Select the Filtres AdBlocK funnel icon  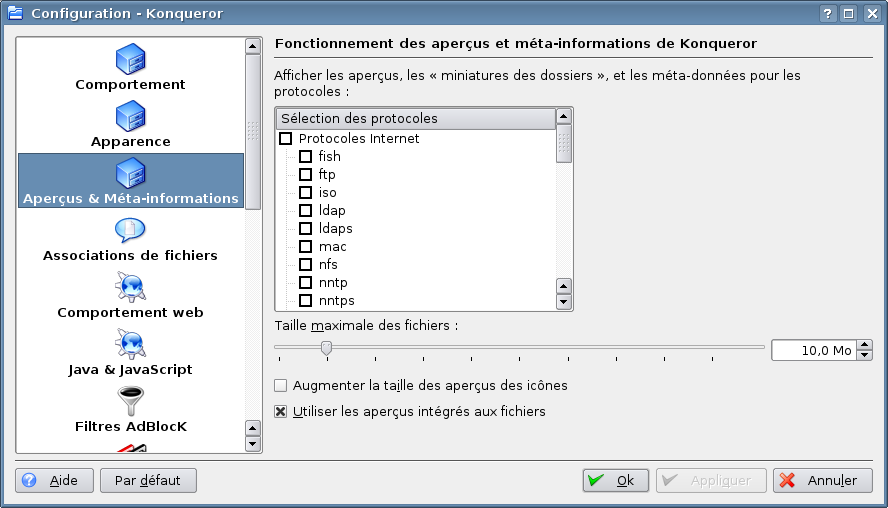[130, 402]
